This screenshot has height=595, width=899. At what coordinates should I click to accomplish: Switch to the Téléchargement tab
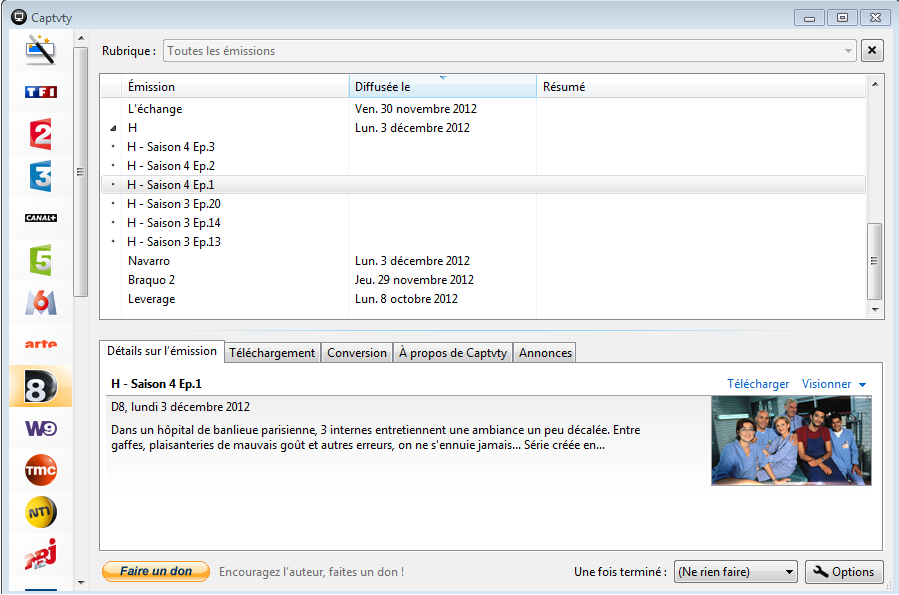272,353
